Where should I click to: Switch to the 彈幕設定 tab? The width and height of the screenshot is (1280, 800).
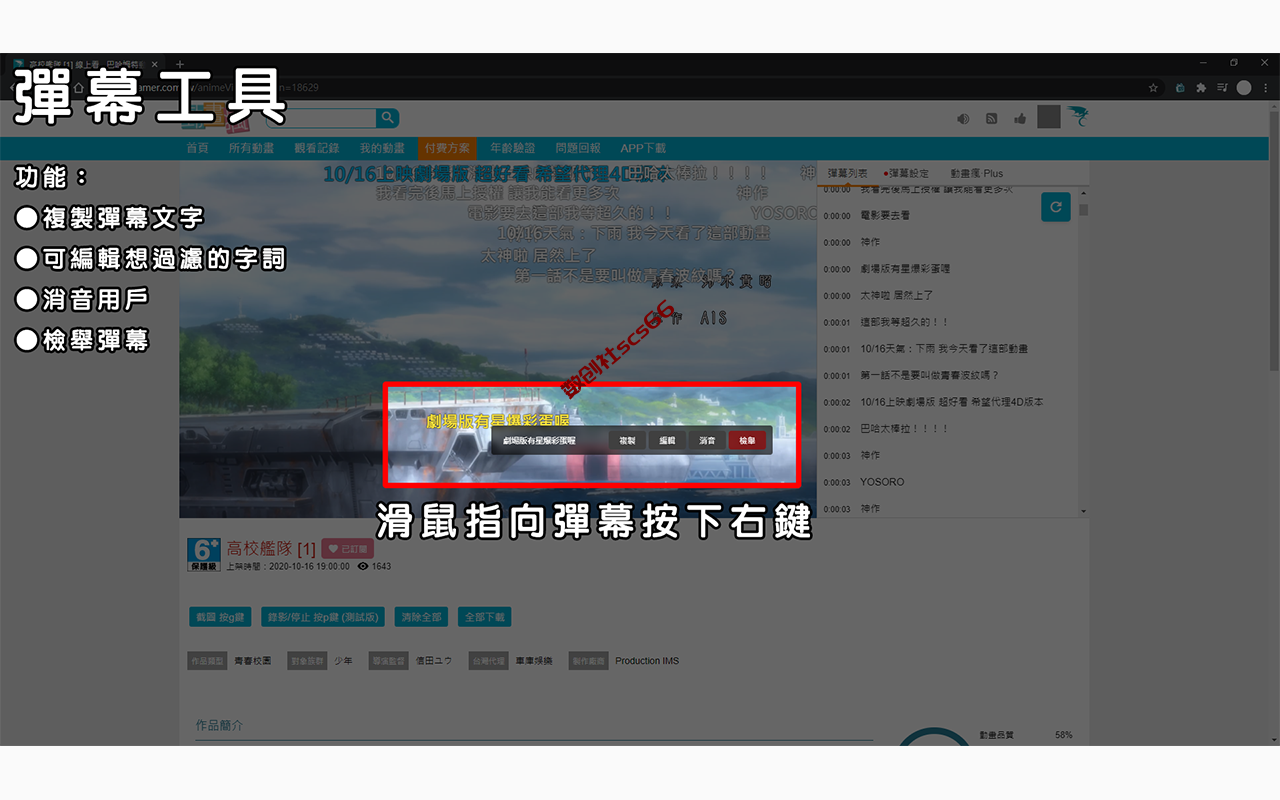(907, 173)
